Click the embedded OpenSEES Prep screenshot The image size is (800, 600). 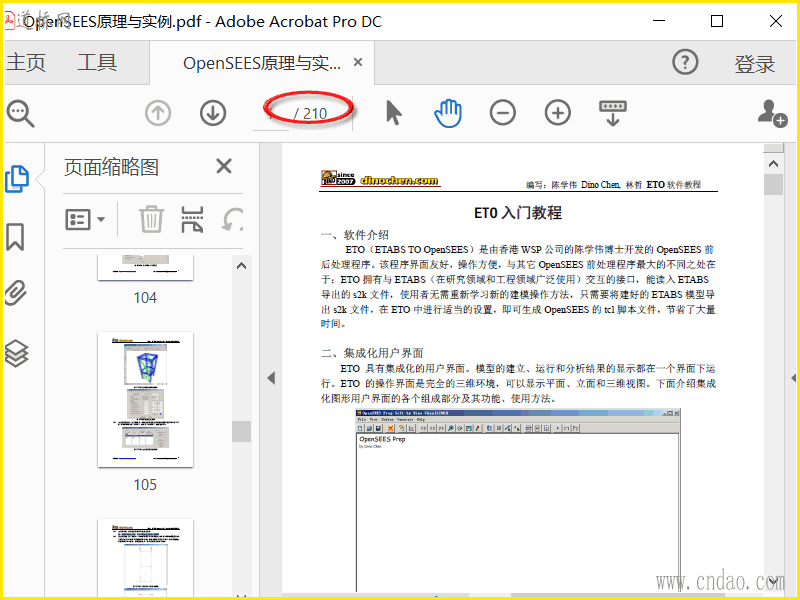tap(518, 500)
